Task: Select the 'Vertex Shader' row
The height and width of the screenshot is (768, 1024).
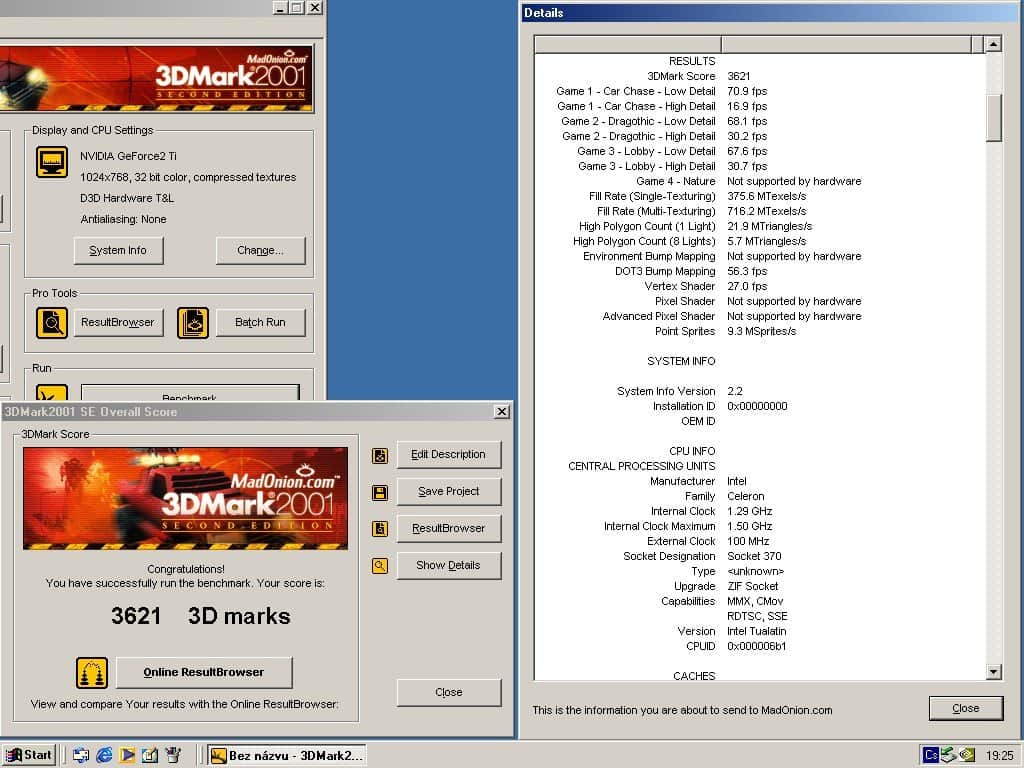Action: coord(760,287)
